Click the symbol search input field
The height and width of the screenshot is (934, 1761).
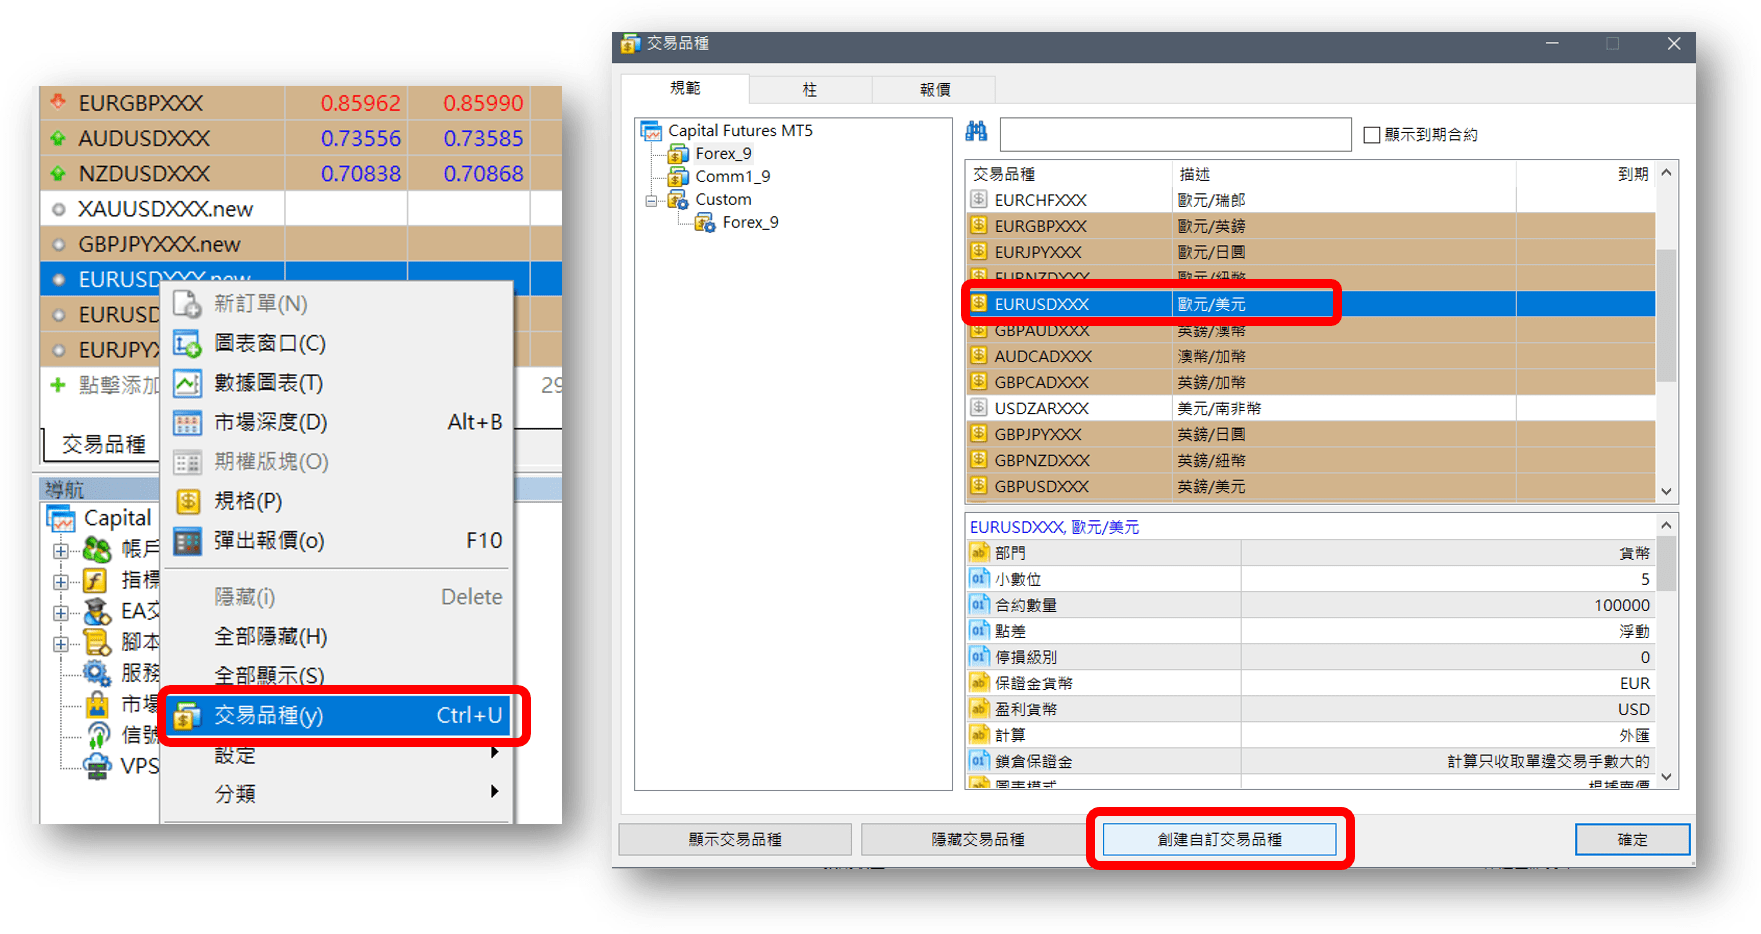pos(1175,134)
